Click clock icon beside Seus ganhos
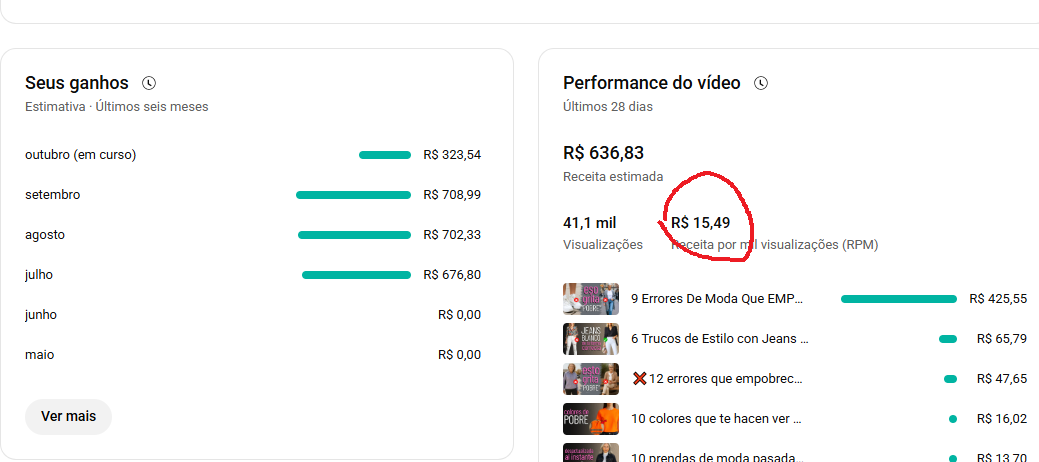The image size is (1039, 462). (149, 83)
